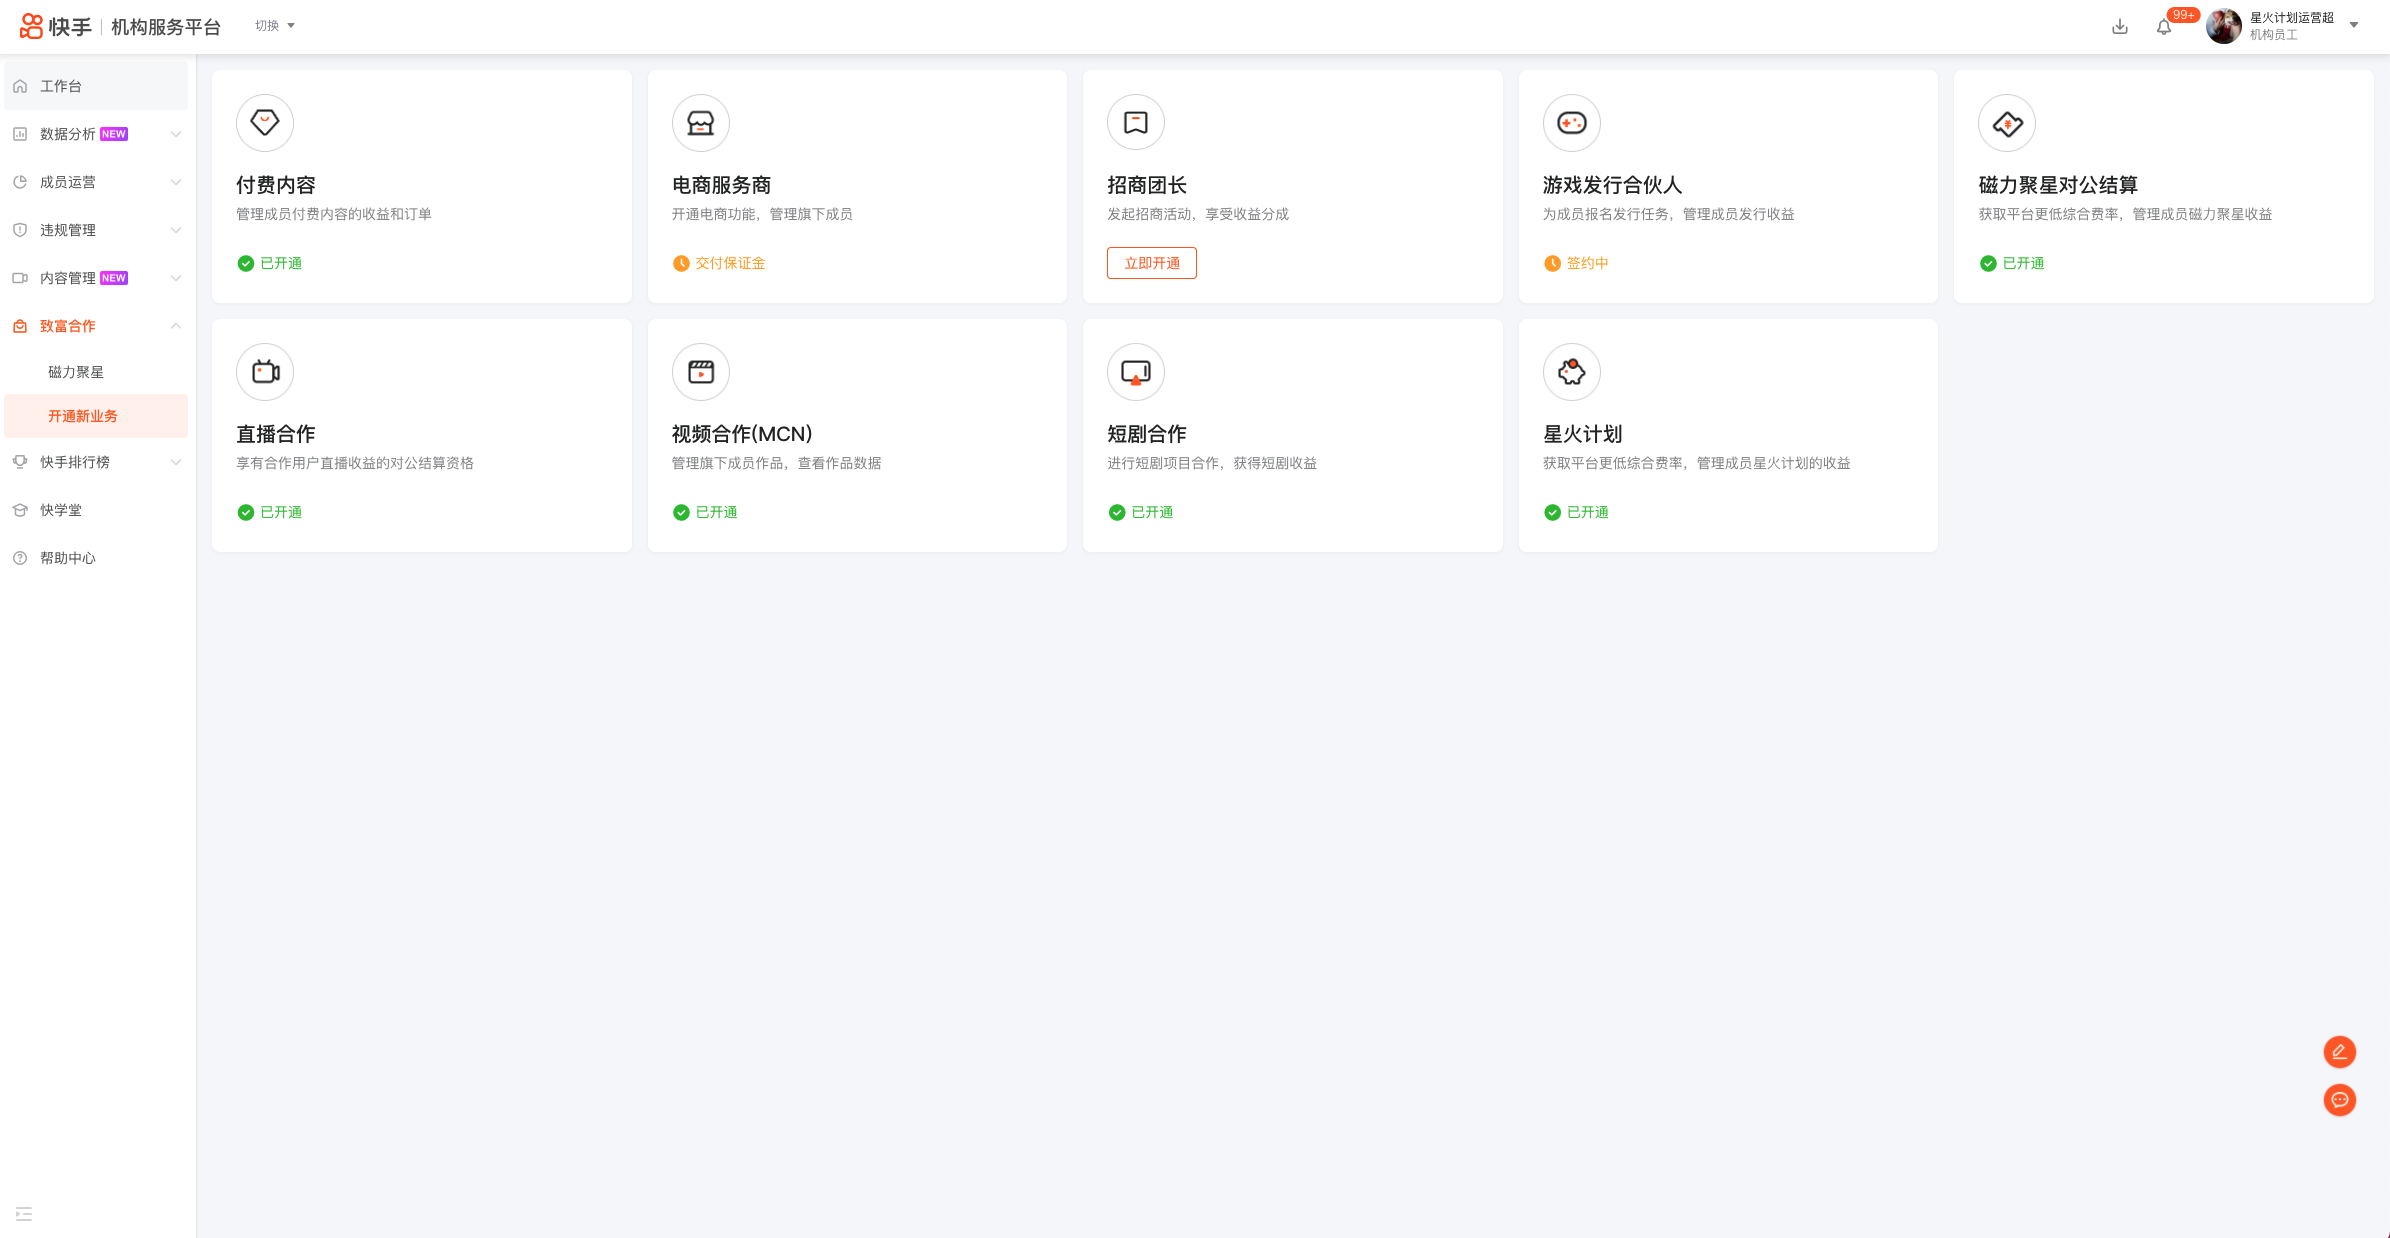Select 开通新业务 submenu item

96,416
